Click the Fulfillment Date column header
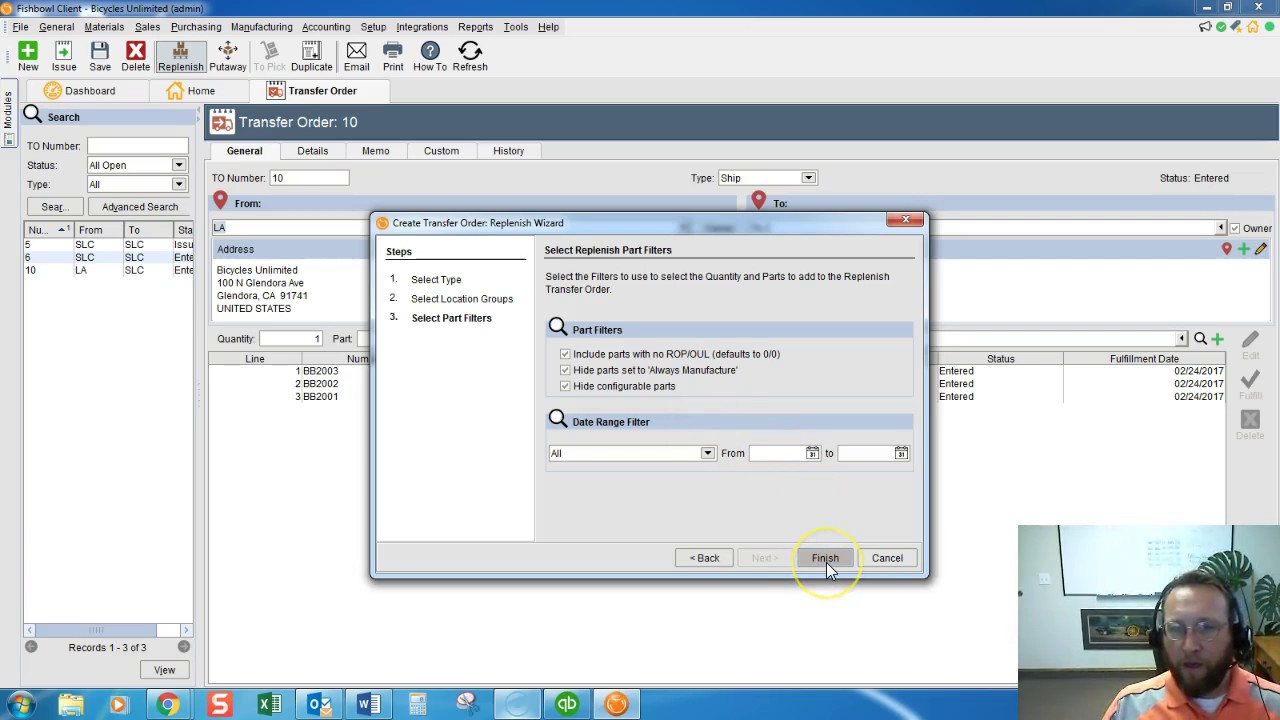 (1144, 359)
